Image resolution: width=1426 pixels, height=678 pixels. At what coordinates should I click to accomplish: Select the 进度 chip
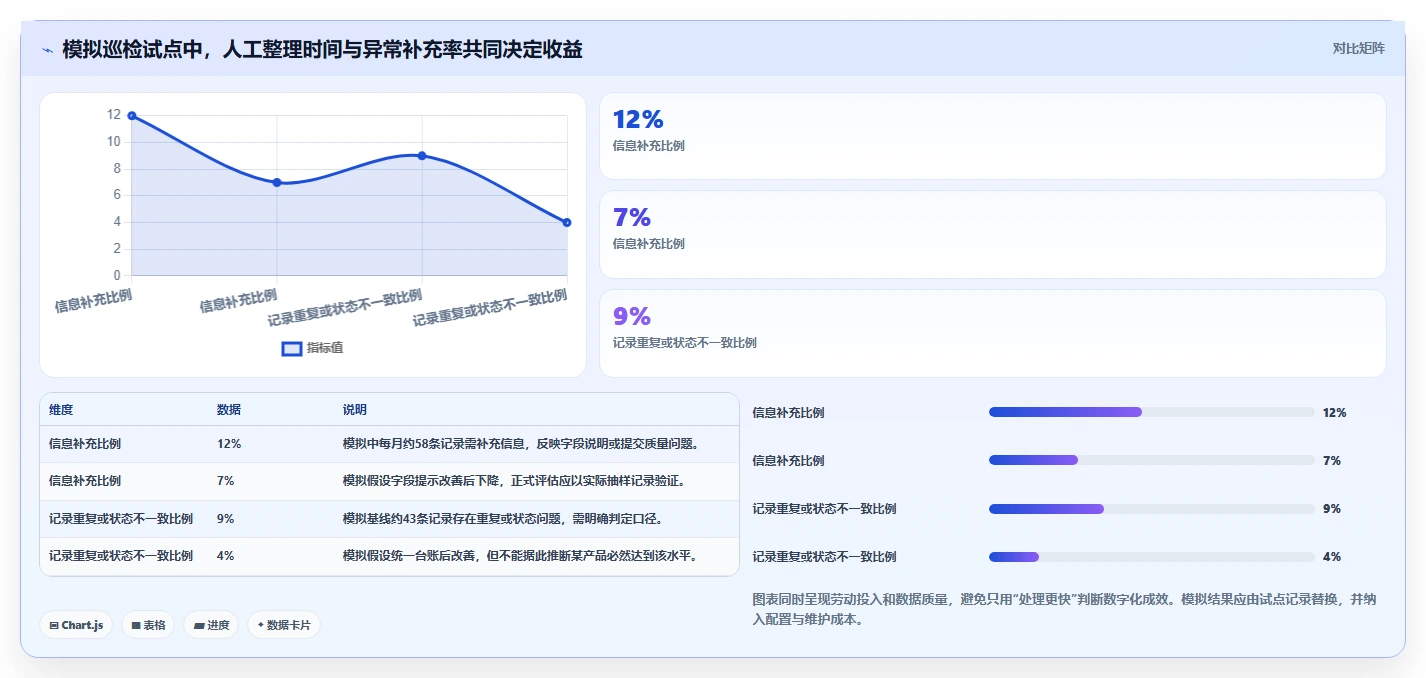(x=211, y=625)
